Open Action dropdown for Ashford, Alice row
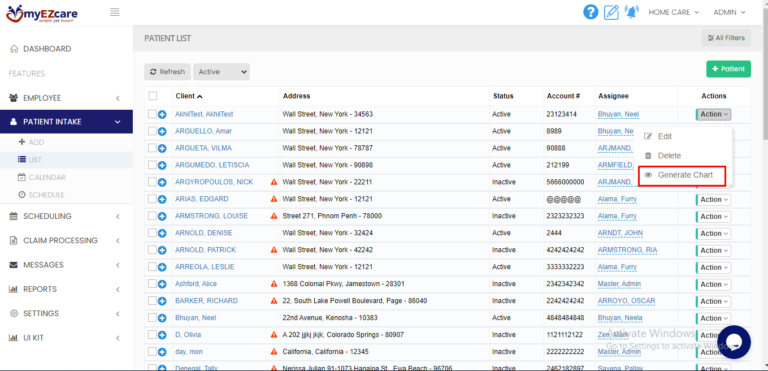This screenshot has width=768, height=371. pyautogui.click(x=714, y=284)
